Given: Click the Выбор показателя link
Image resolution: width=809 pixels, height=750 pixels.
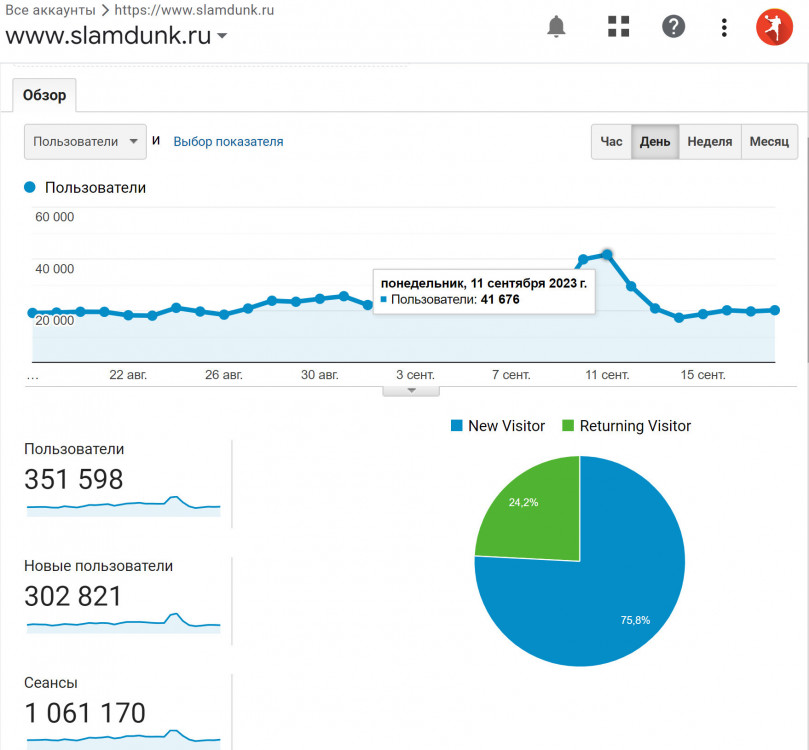Looking at the screenshot, I should click(228, 142).
